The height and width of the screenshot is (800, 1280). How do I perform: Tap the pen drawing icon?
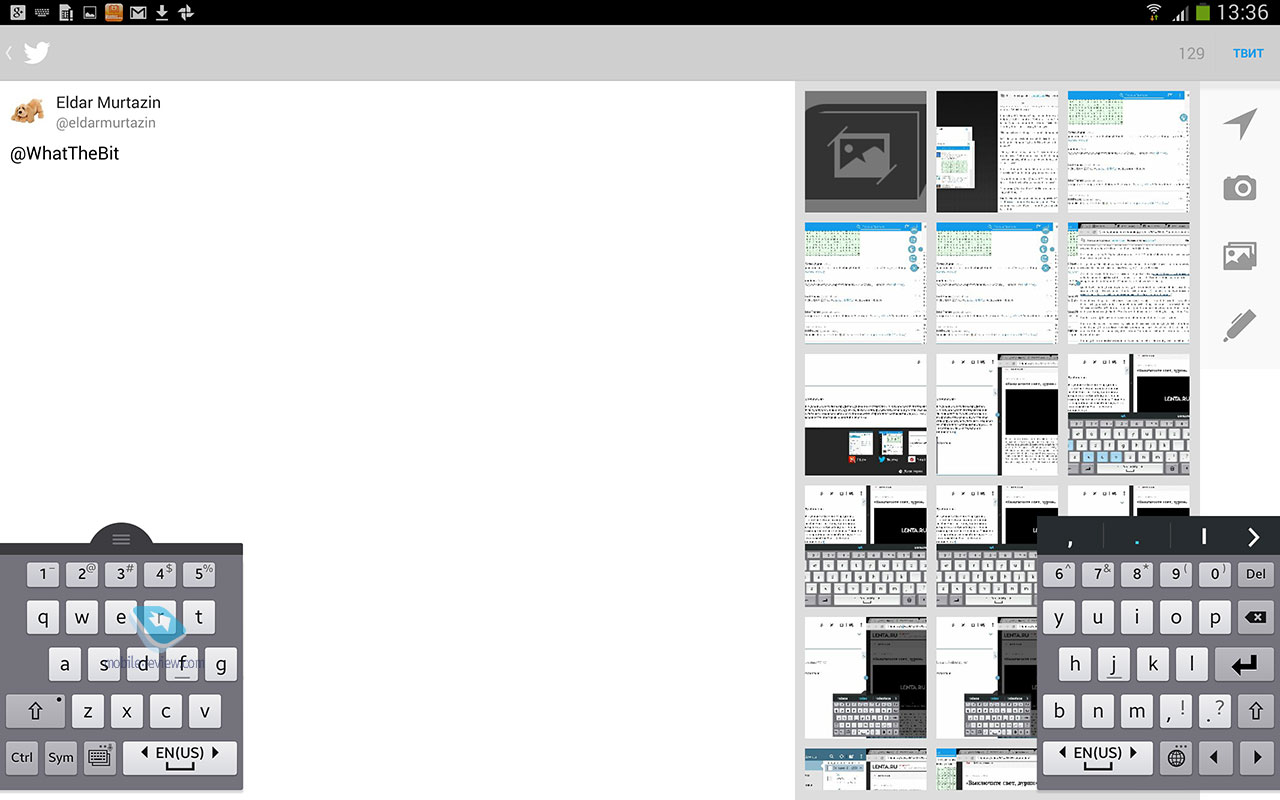pos(1239,326)
